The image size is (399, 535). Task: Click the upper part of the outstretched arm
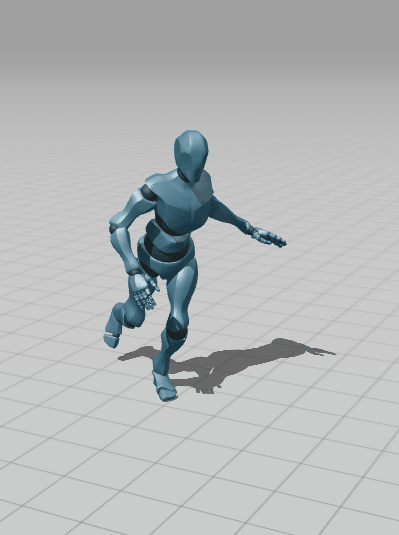[229, 213]
